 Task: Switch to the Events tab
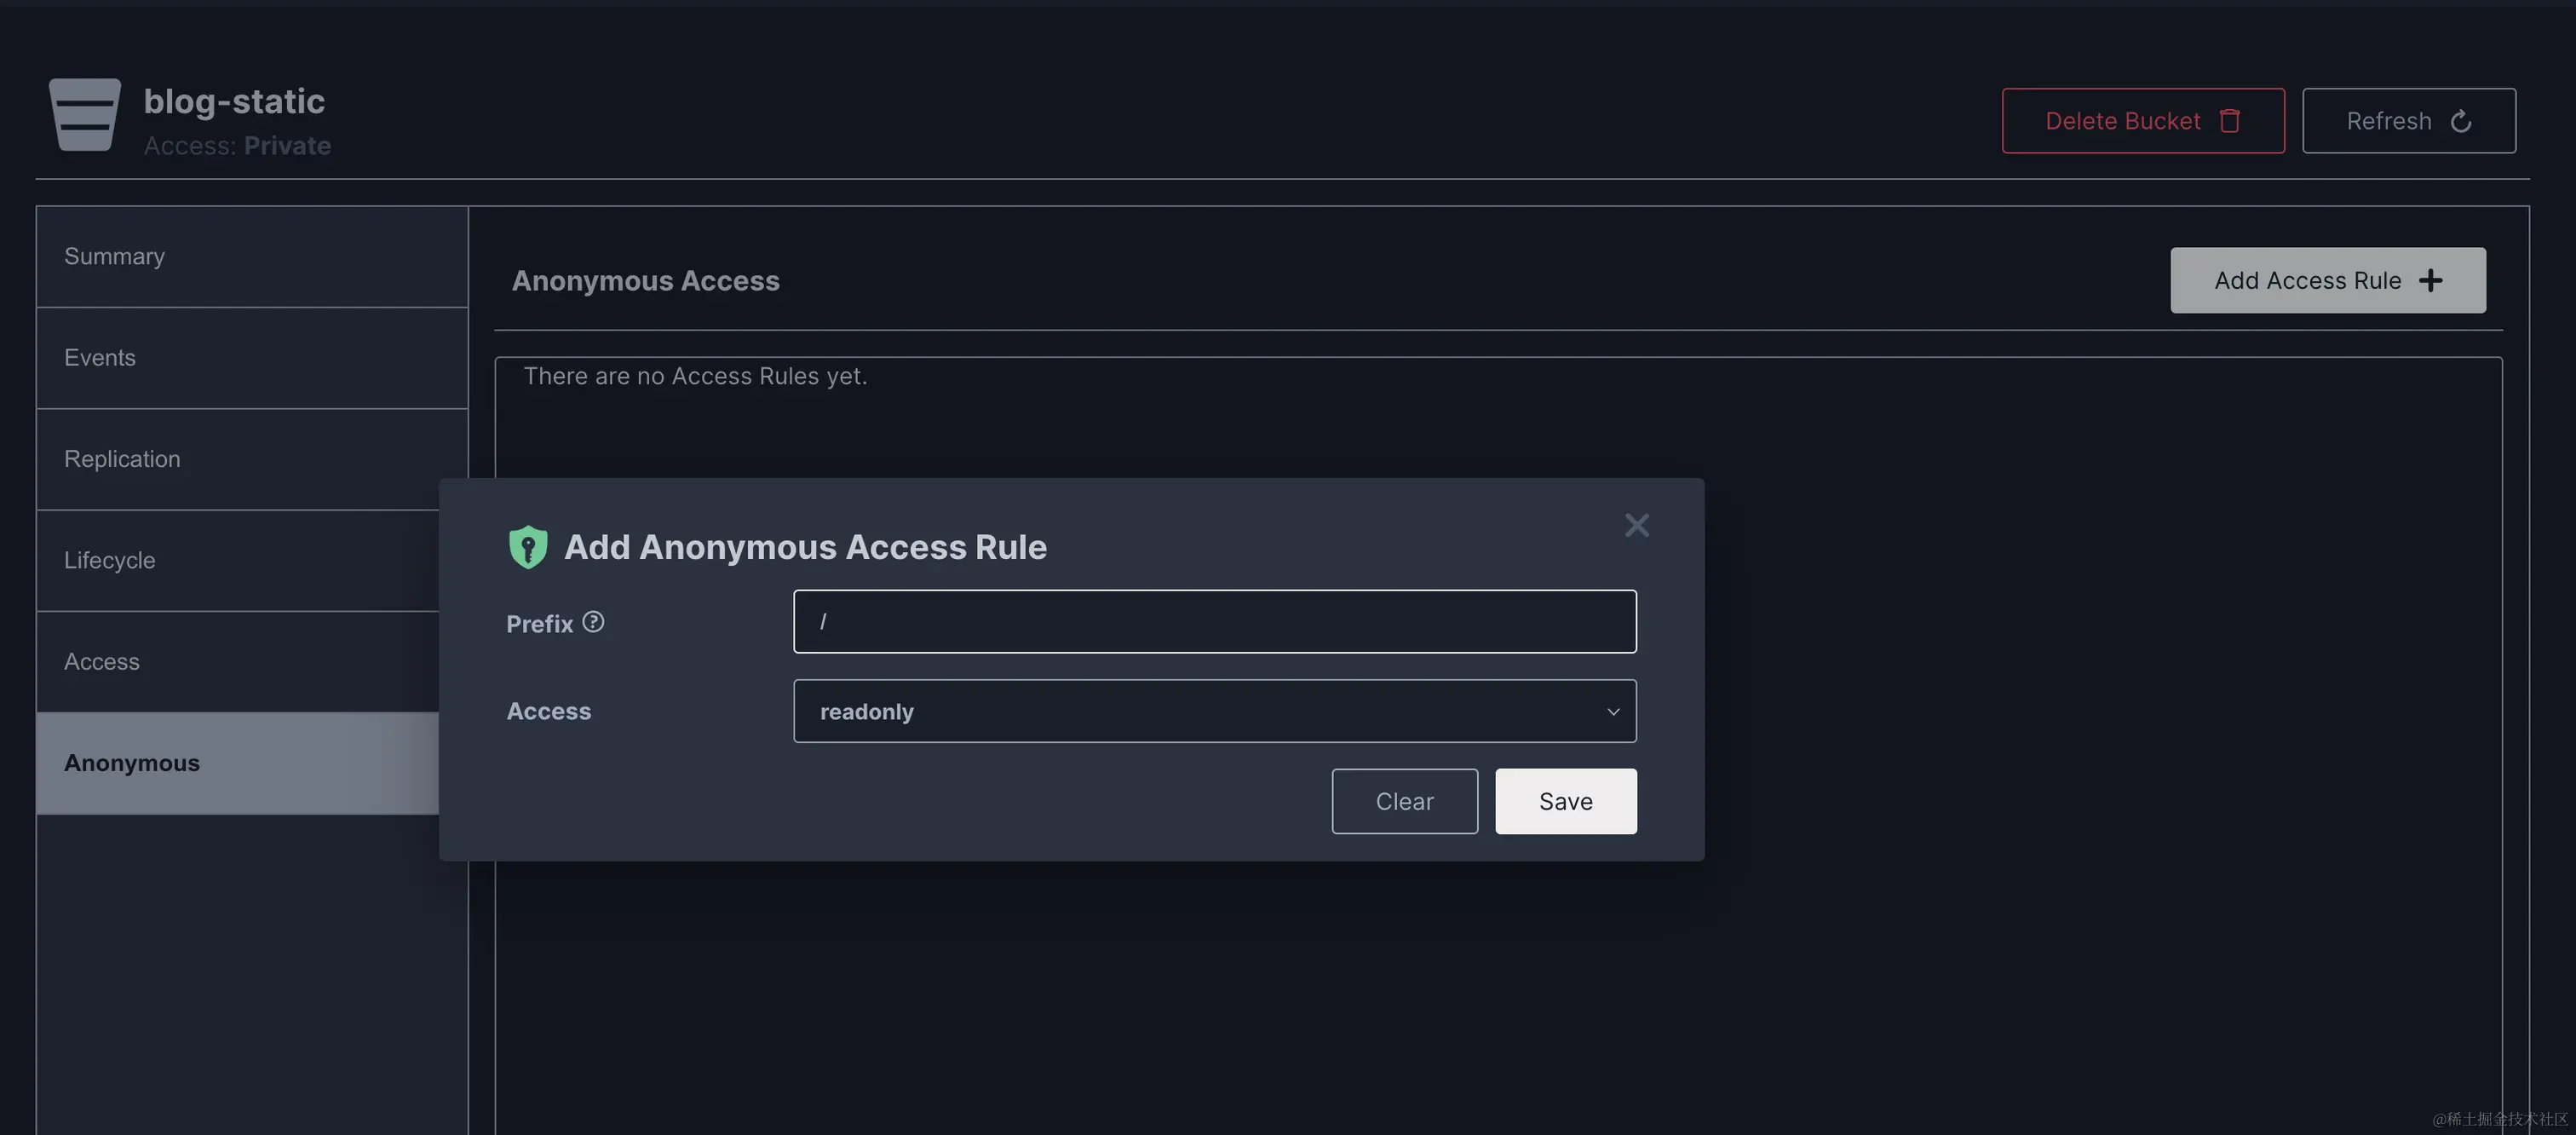pos(252,358)
